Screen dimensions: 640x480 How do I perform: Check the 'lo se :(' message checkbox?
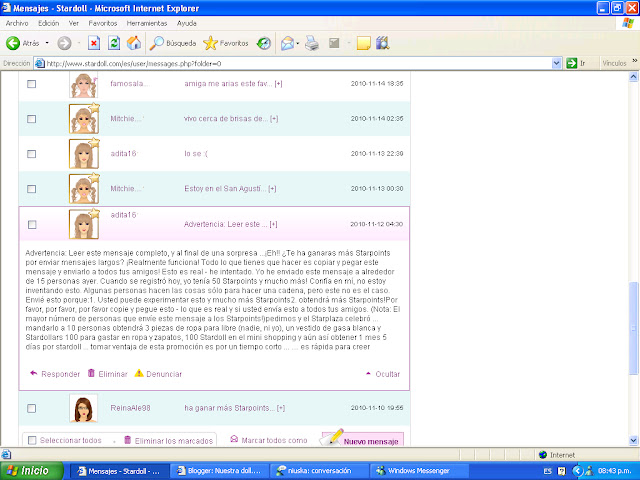(31, 154)
